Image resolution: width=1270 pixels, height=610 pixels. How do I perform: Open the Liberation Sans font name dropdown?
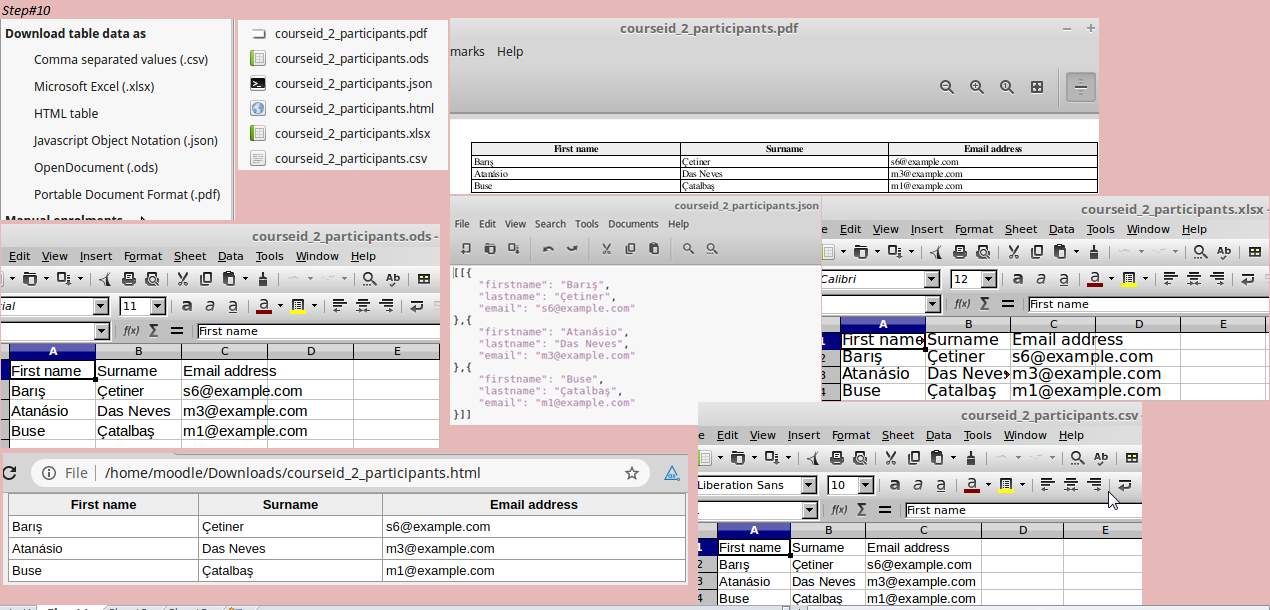pyautogui.click(x=808, y=485)
